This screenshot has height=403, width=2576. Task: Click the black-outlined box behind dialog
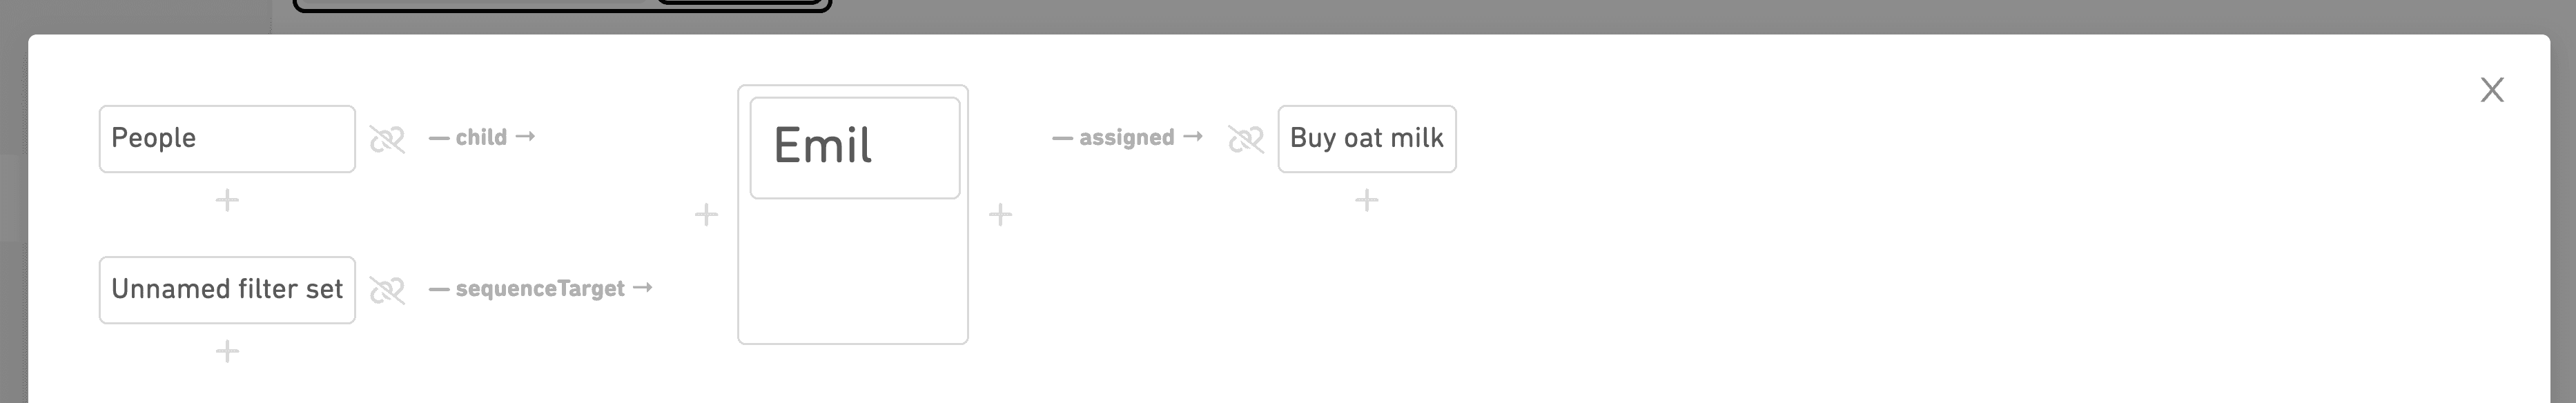pyautogui.click(x=562, y=6)
